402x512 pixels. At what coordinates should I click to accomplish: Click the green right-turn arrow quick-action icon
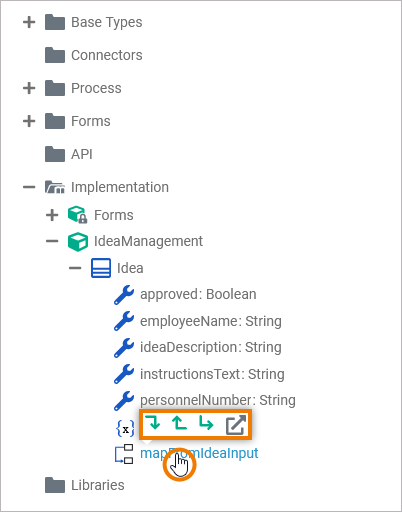tap(206, 422)
